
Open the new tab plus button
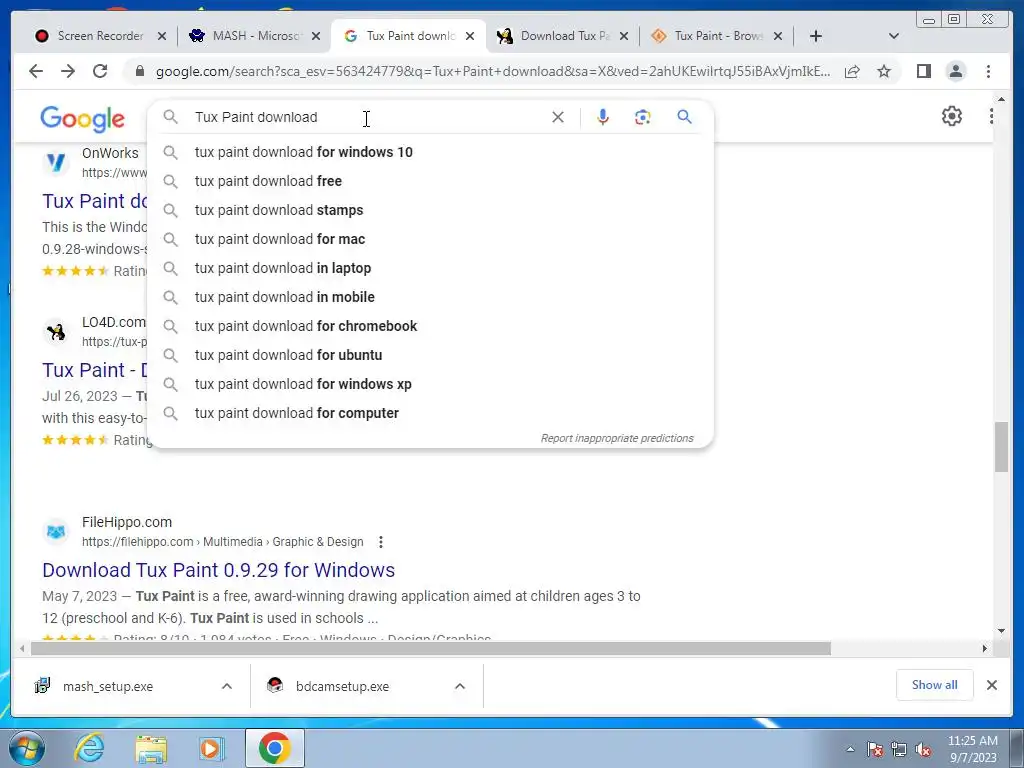point(816,36)
